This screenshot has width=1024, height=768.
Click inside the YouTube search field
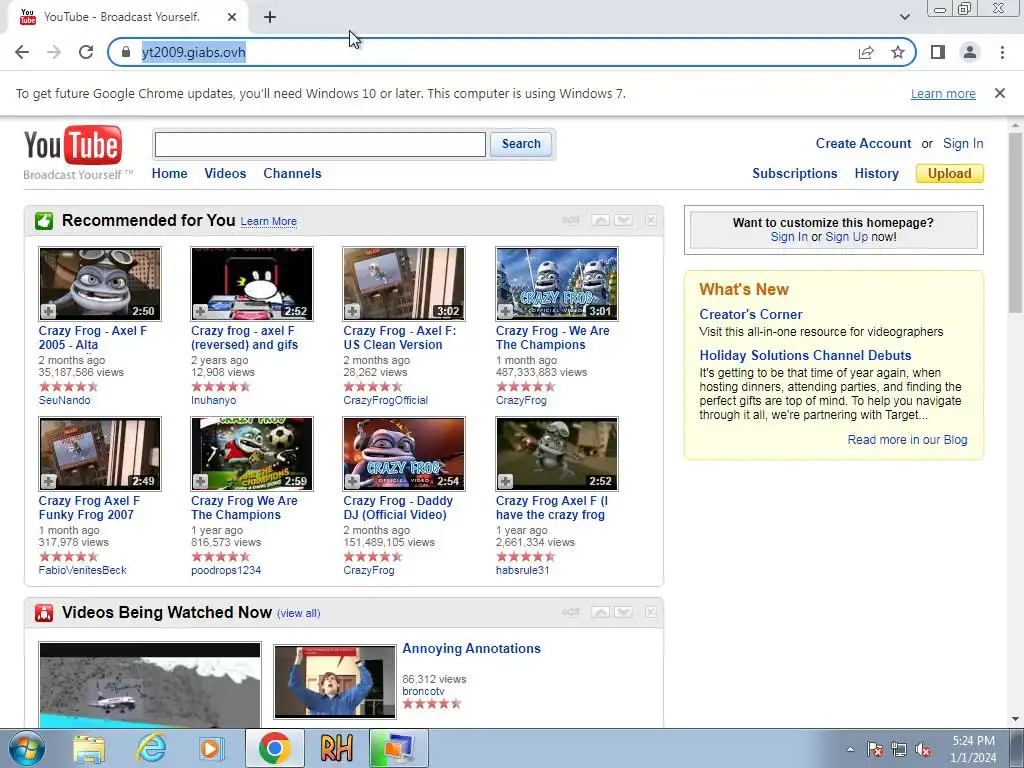(320, 144)
